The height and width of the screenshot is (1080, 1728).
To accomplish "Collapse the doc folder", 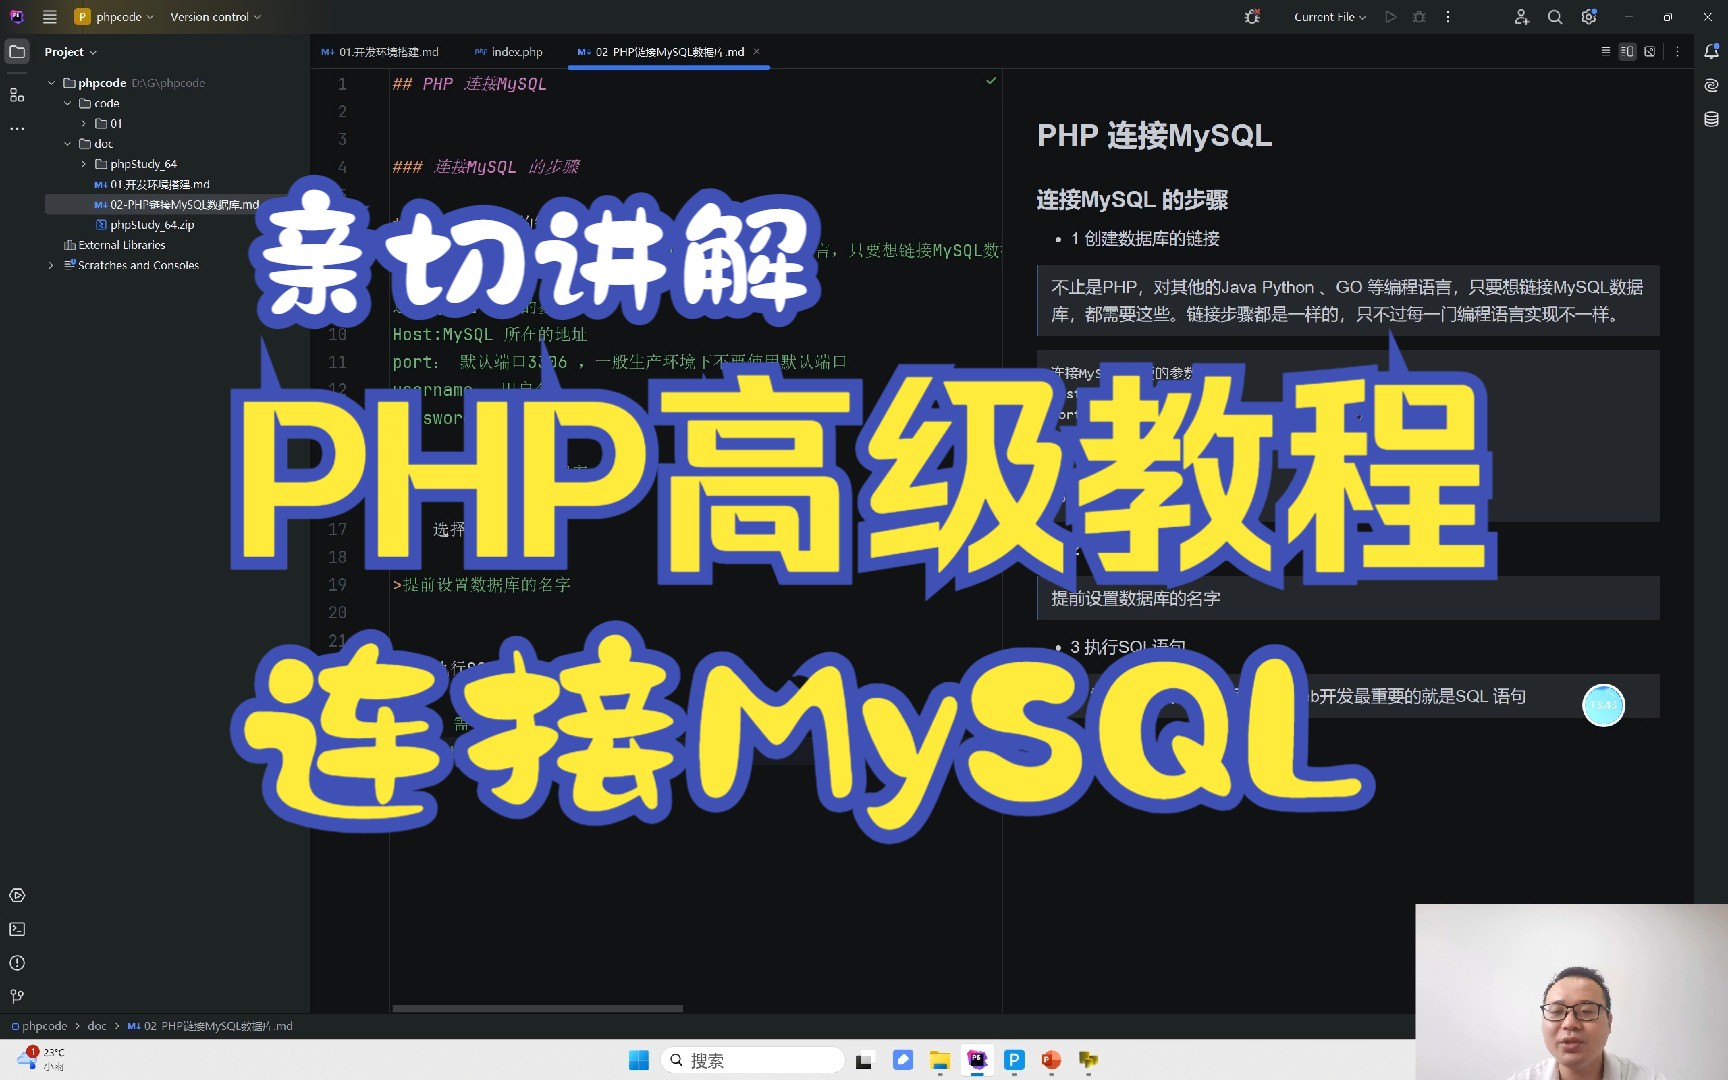I will click(68, 144).
